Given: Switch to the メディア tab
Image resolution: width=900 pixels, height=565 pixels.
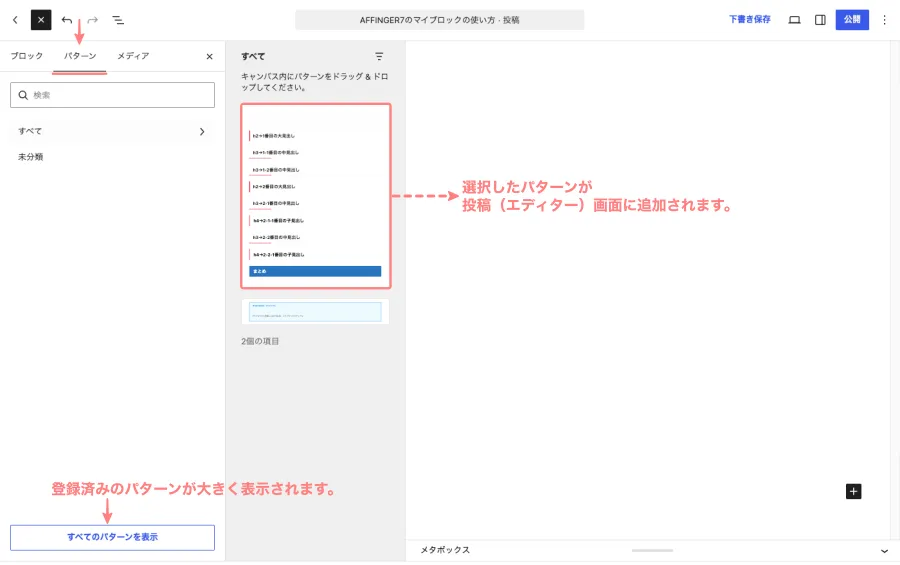Looking at the screenshot, I should tap(133, 56).
